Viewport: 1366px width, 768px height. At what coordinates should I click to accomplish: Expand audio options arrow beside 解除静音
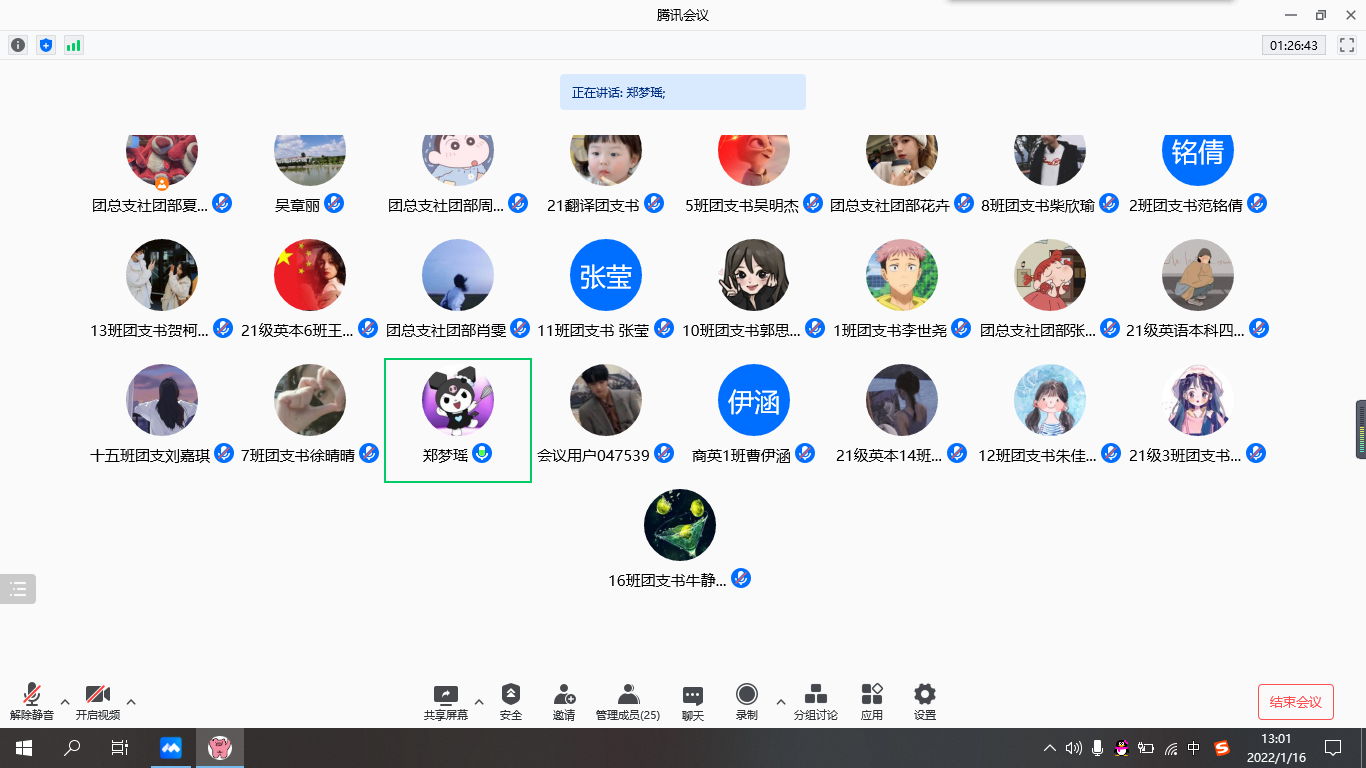65,701
